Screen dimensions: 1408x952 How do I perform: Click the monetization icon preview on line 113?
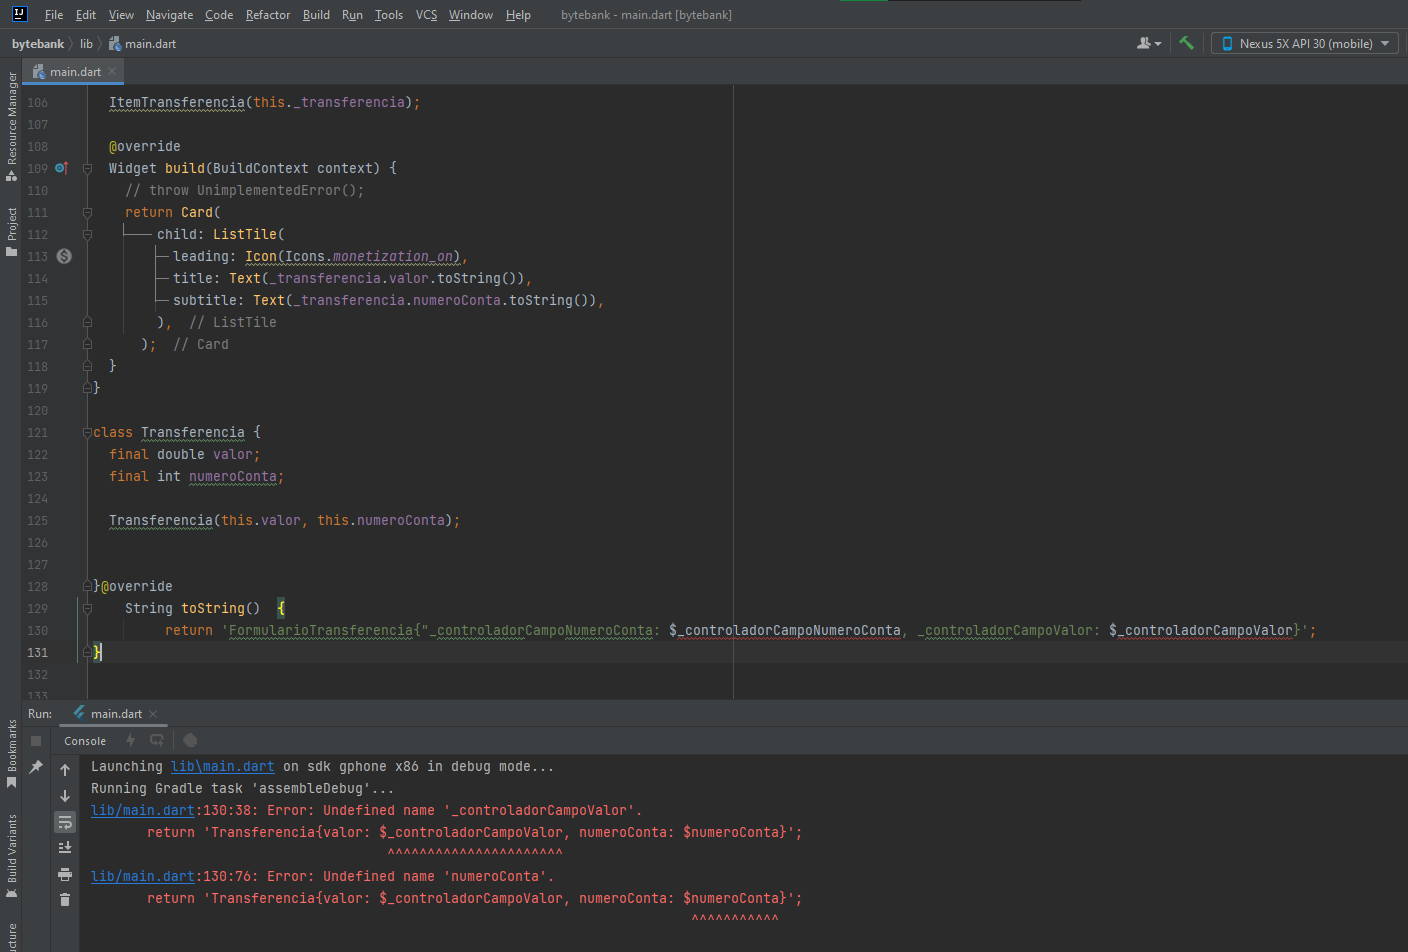pos(64,256)
